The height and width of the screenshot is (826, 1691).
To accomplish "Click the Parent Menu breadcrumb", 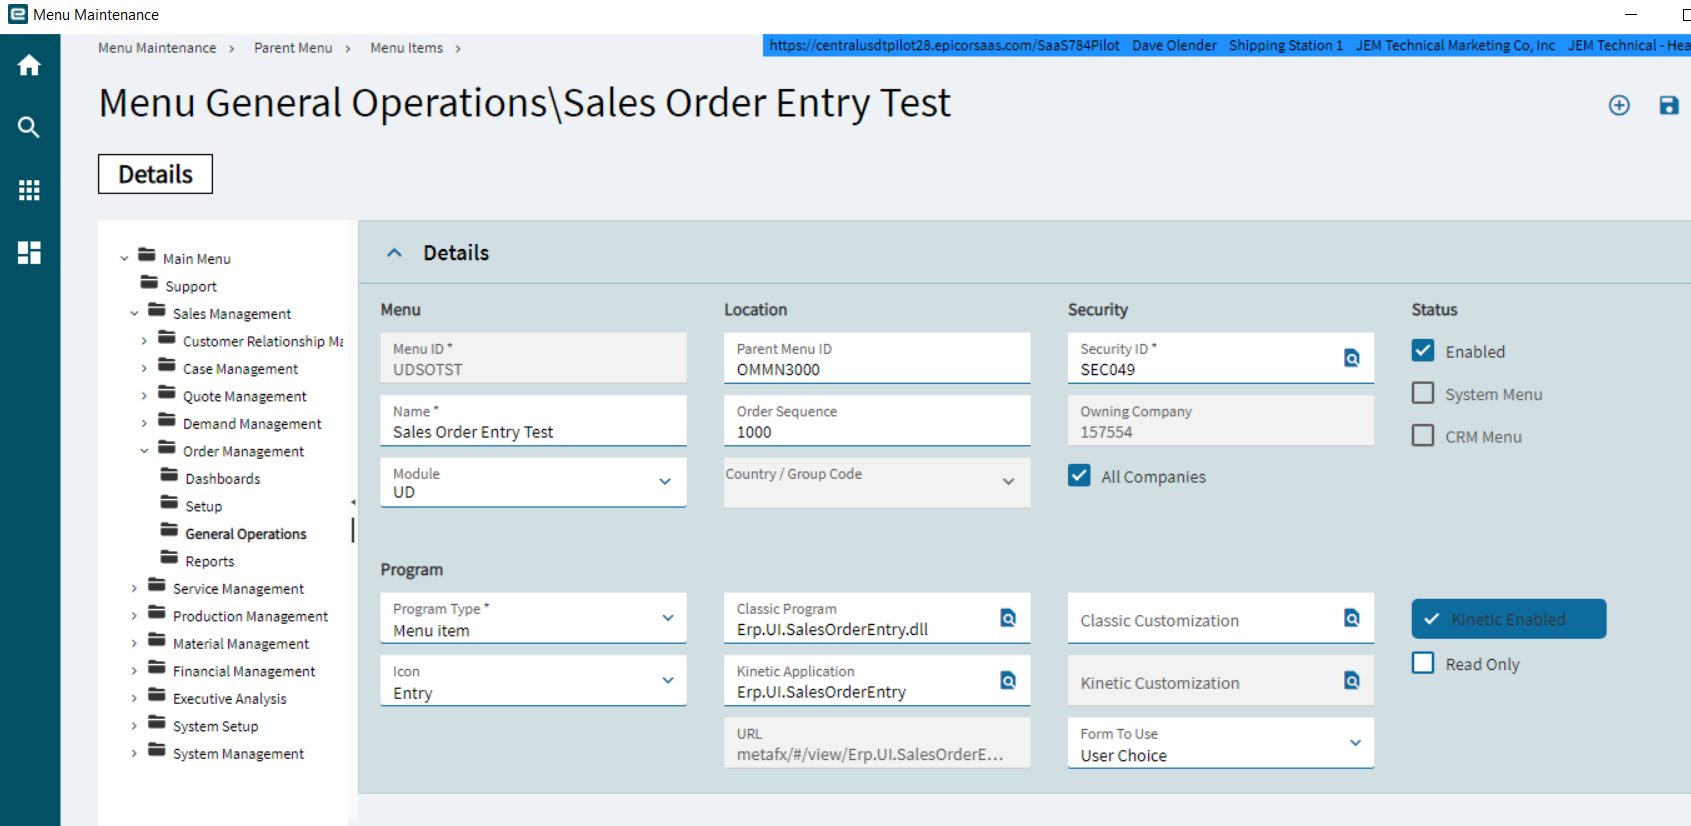I will click(x=293, y=48).
